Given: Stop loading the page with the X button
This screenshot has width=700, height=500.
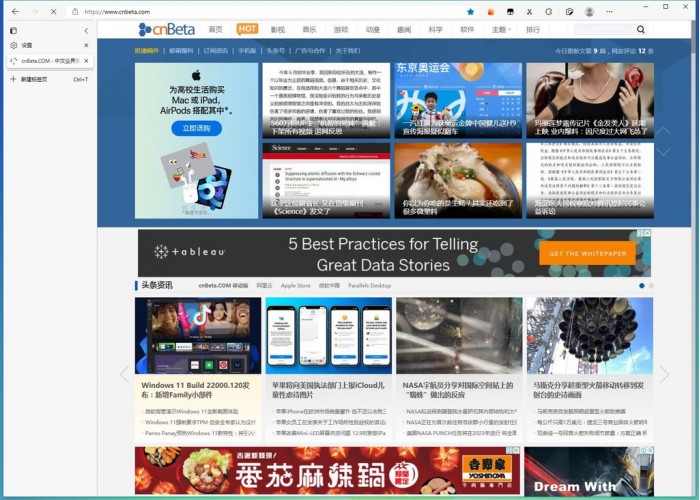Looking at the screenshot, I should [53, 12].
